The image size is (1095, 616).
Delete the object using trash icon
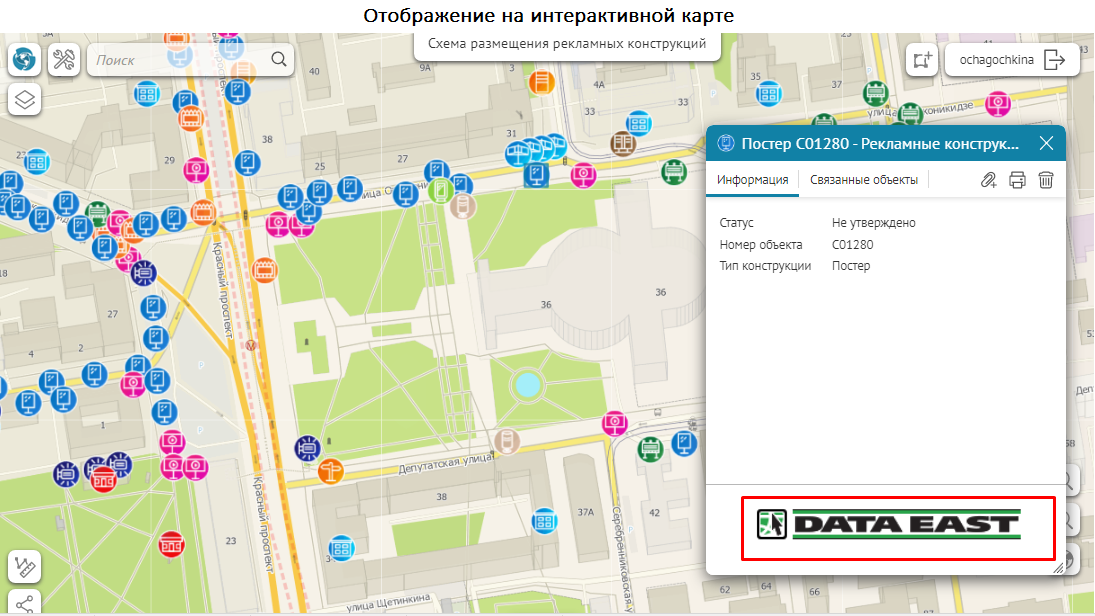point(1046,180)
